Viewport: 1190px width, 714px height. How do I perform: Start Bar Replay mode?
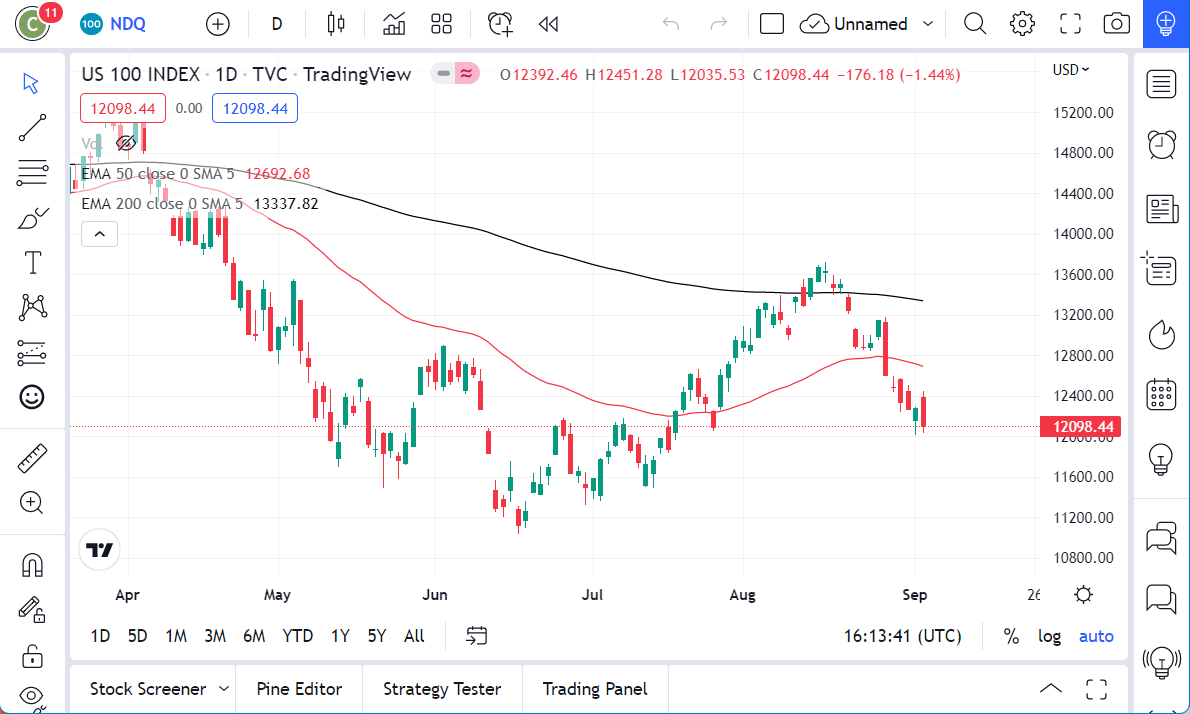click(x=548, y=23)
